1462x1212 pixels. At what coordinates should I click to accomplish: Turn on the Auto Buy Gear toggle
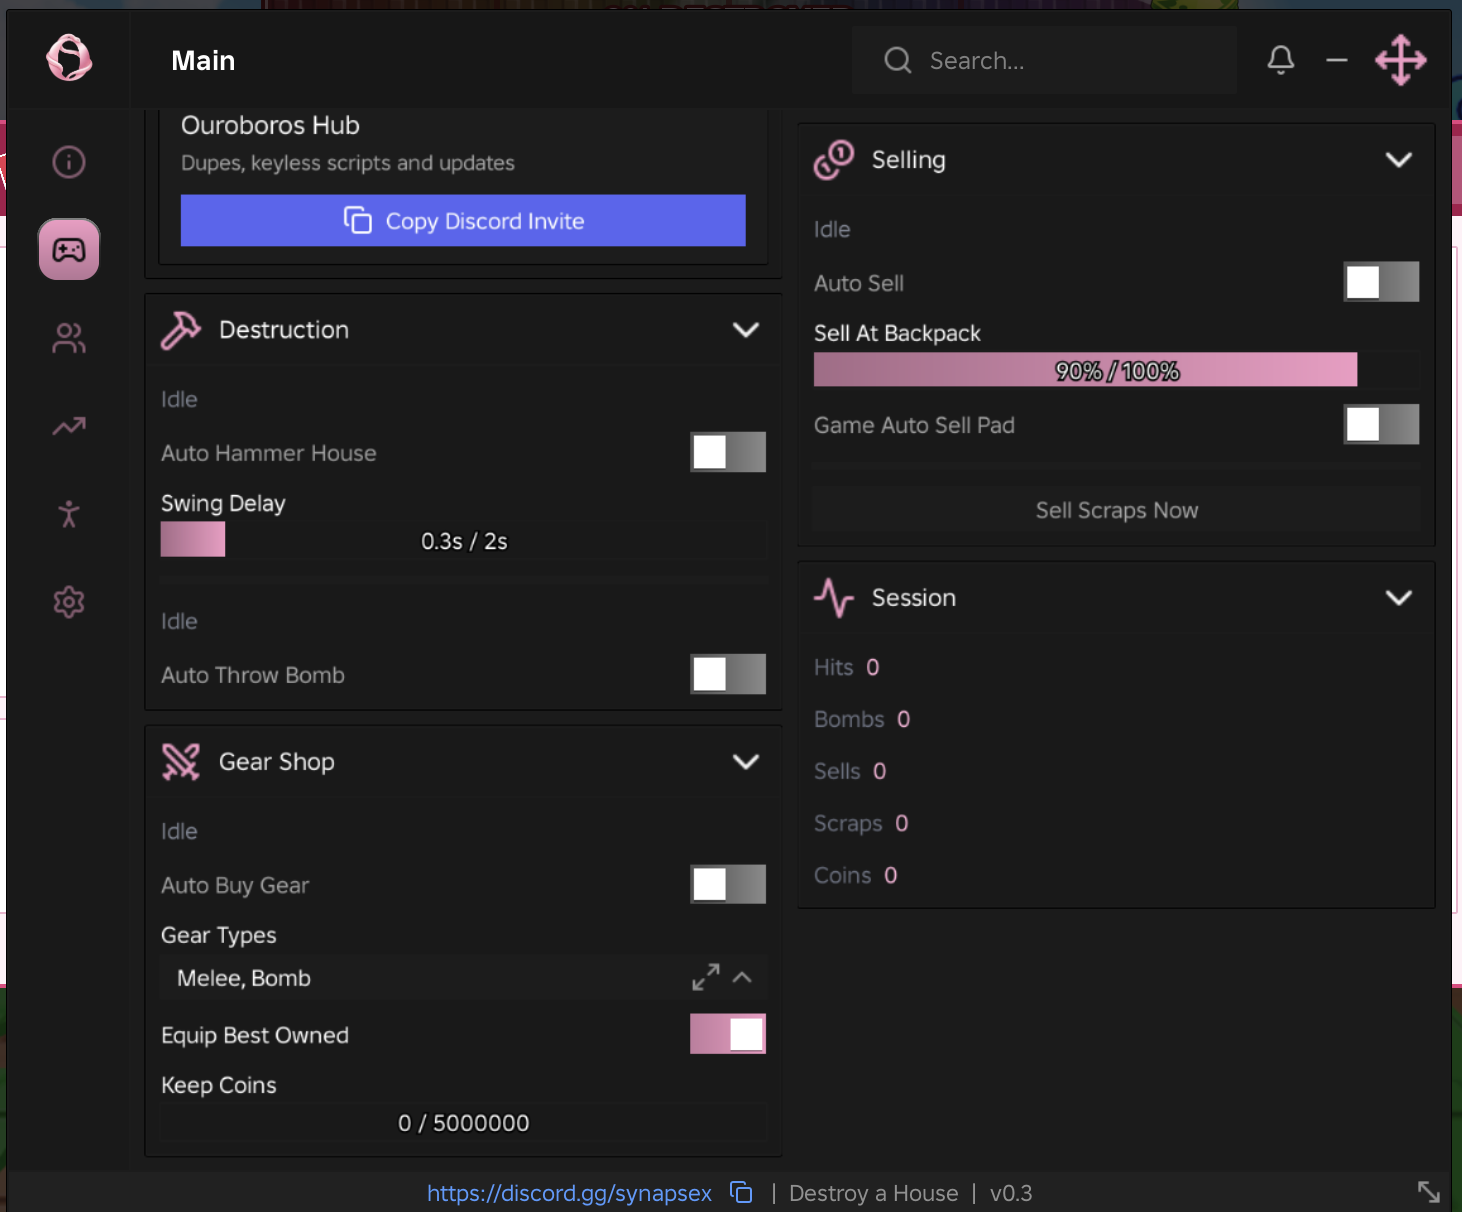[x=728, y=884]
